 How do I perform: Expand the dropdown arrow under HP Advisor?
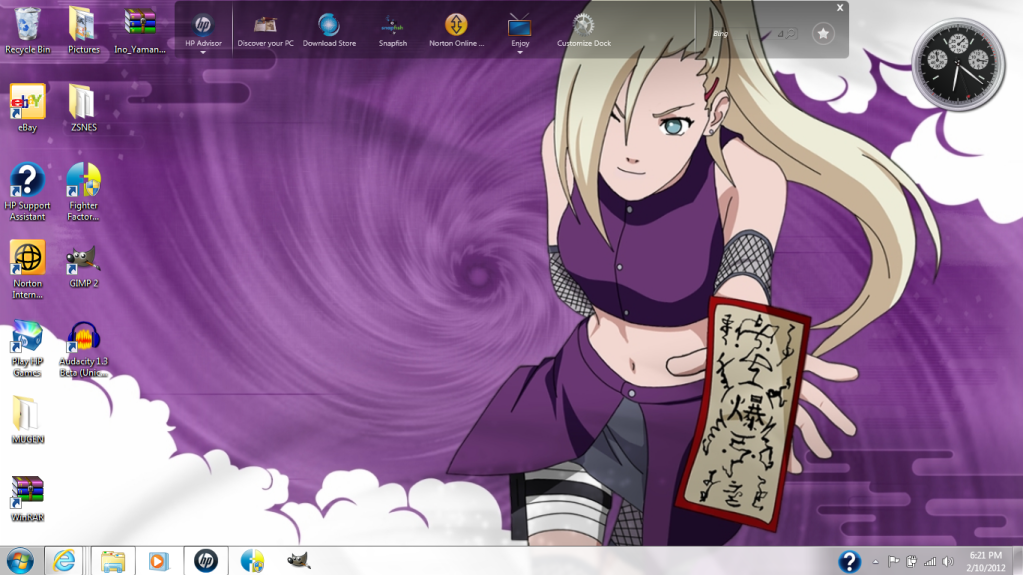click(x=203, y=52)
